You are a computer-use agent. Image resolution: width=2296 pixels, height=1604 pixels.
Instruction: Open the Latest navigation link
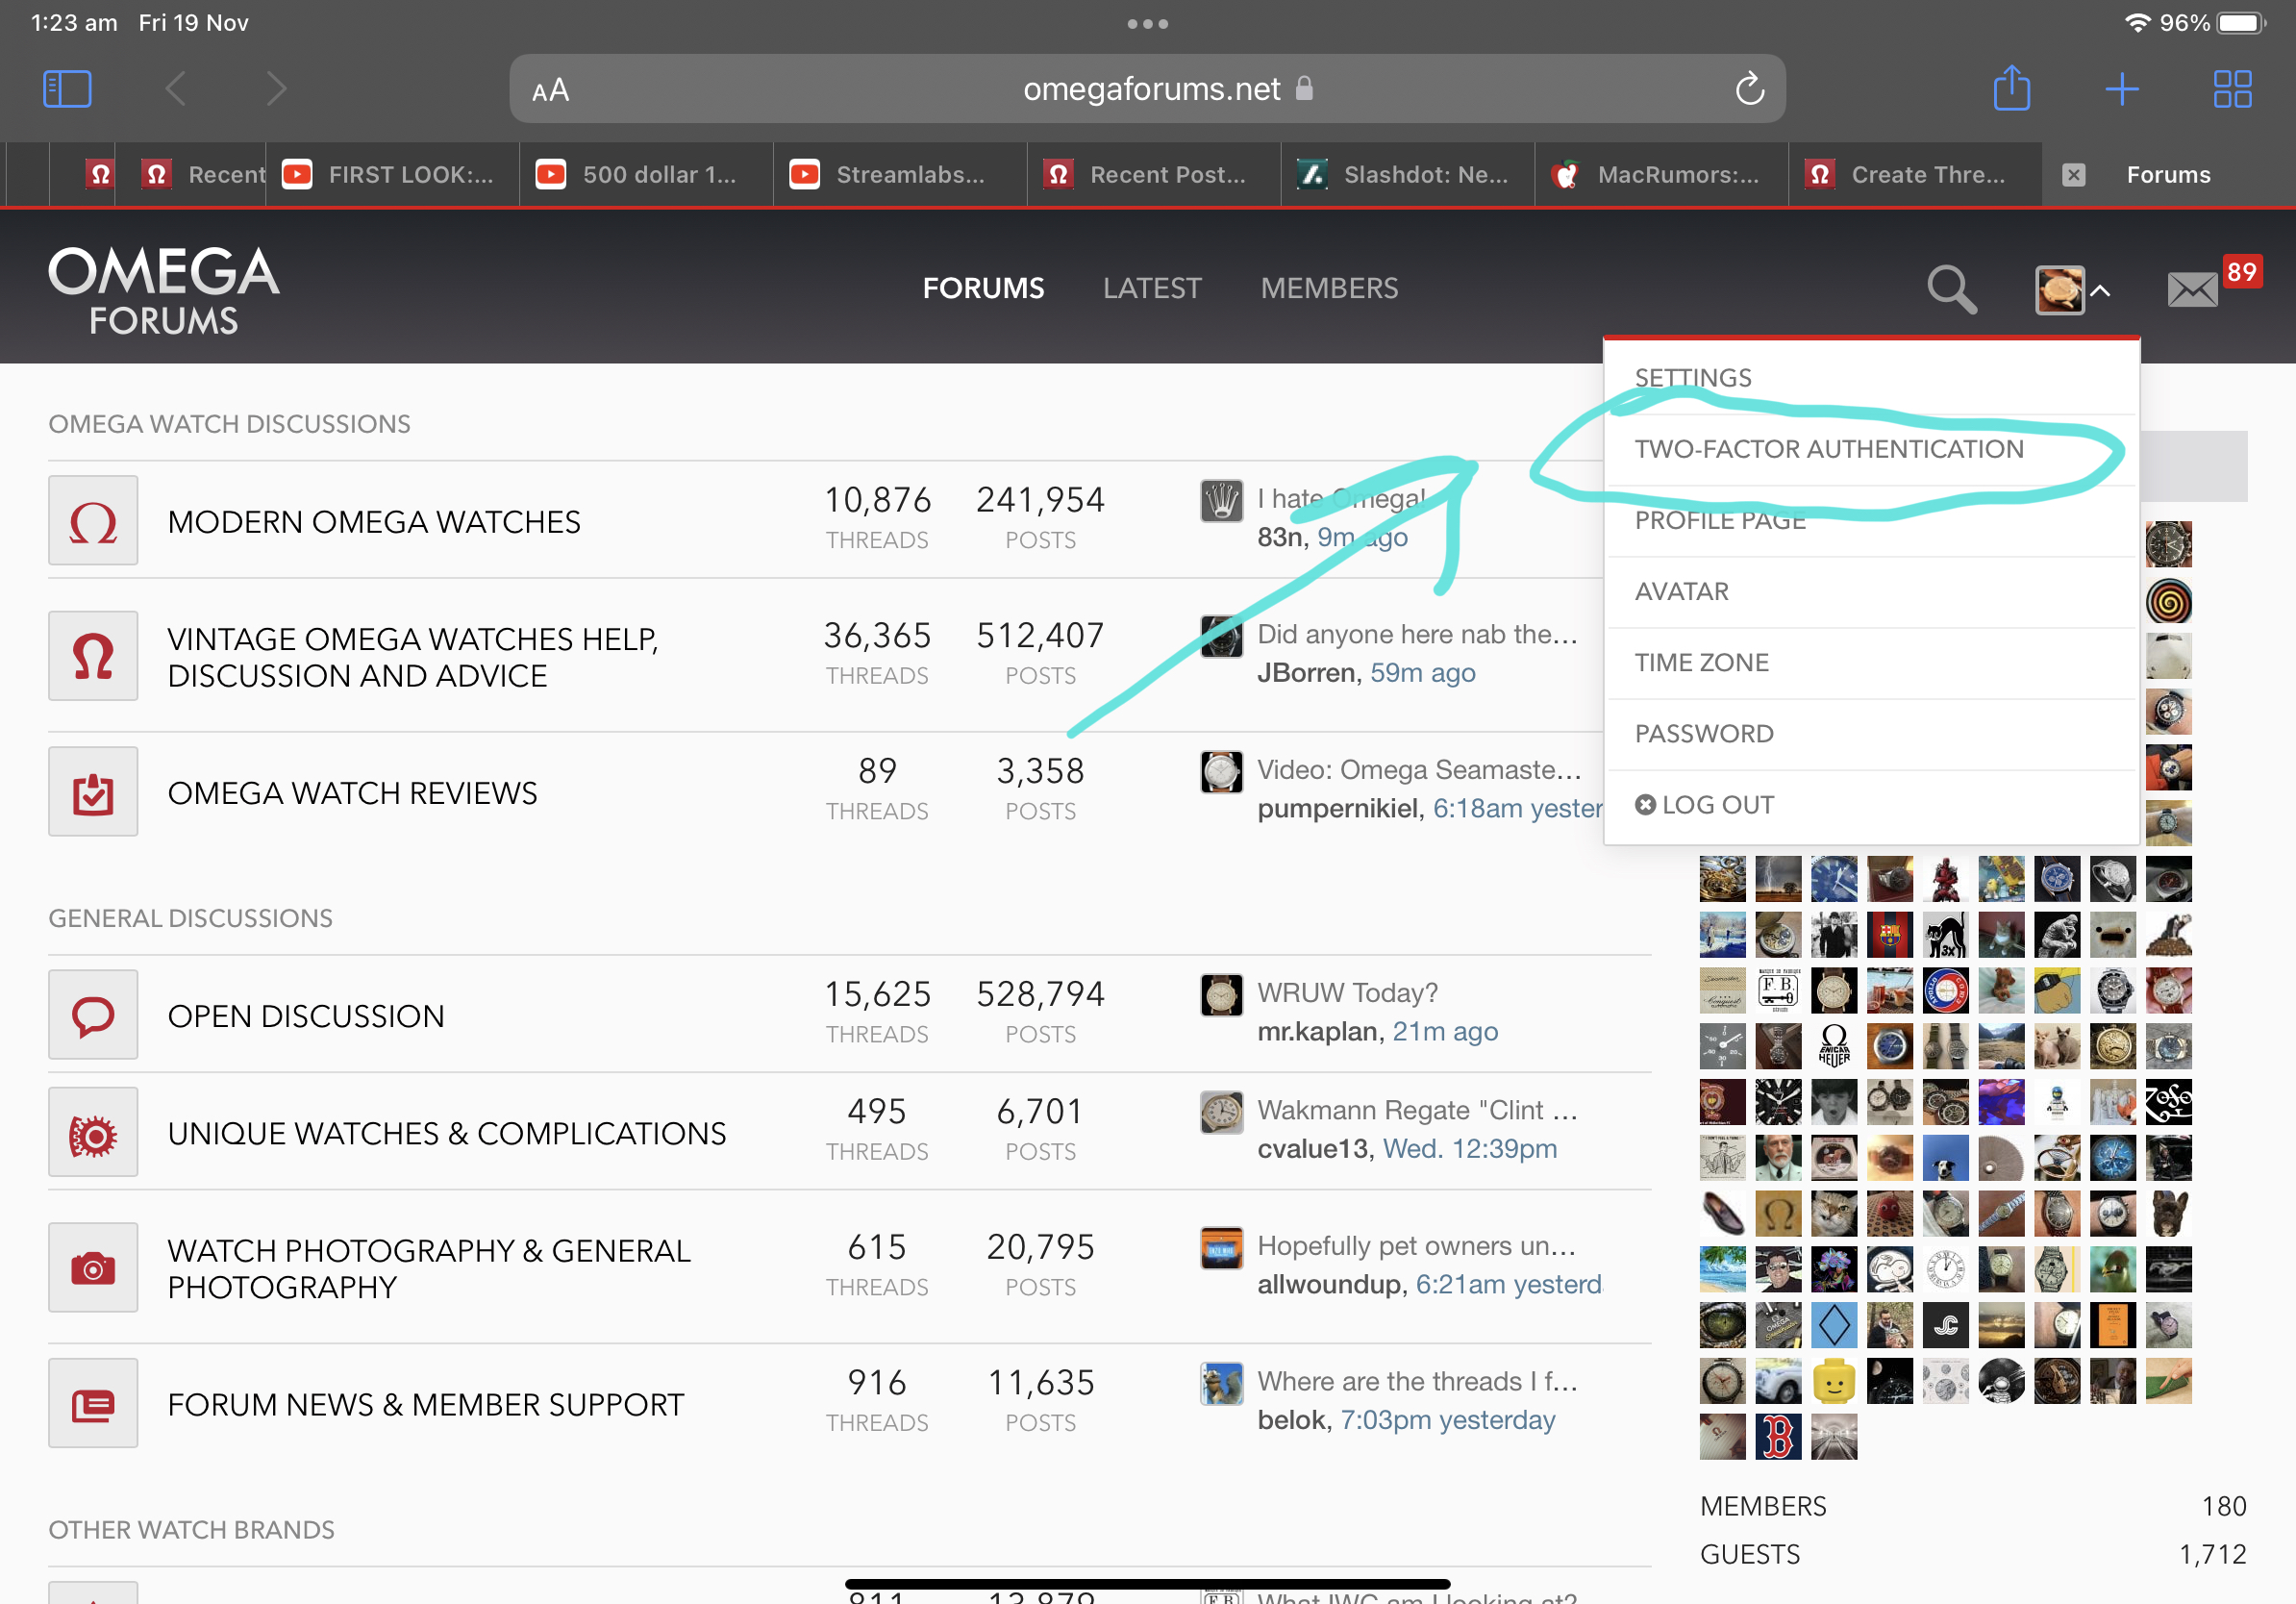1151,288
